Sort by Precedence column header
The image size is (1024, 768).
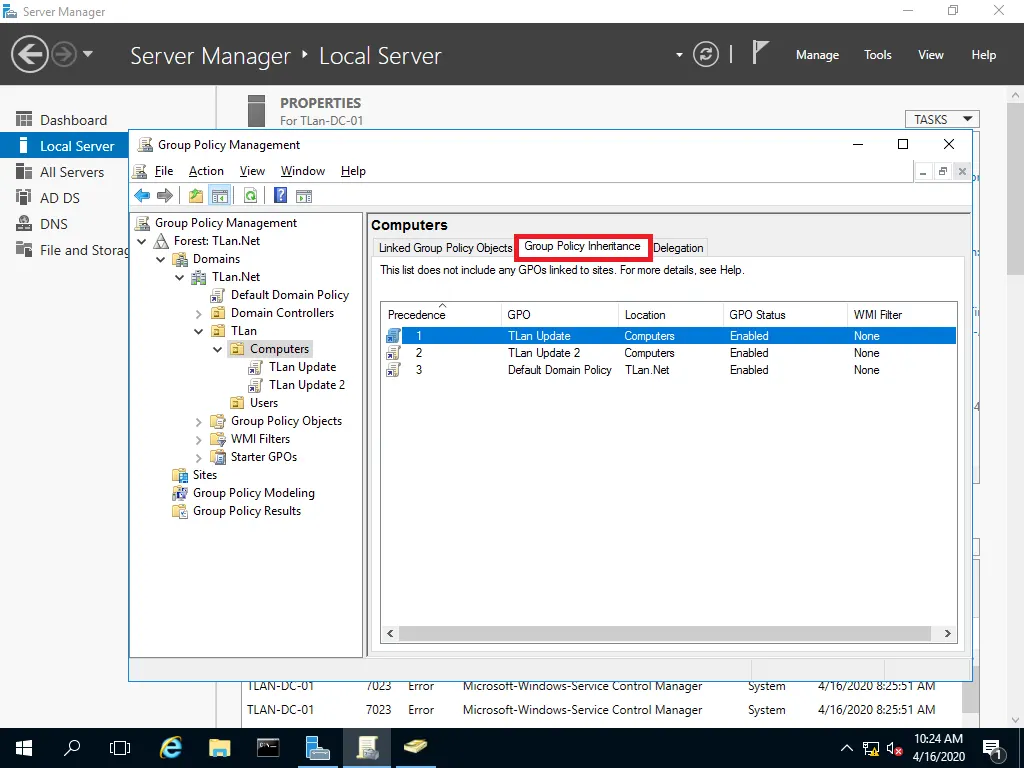[x=441, y=315]
